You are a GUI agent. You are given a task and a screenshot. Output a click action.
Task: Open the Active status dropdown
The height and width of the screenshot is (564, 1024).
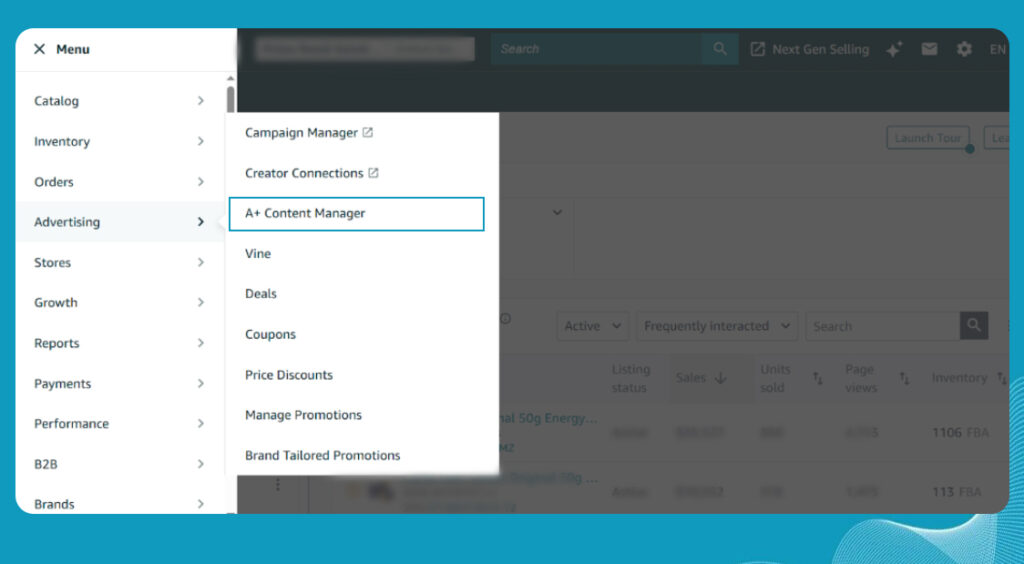pos(592,326)
